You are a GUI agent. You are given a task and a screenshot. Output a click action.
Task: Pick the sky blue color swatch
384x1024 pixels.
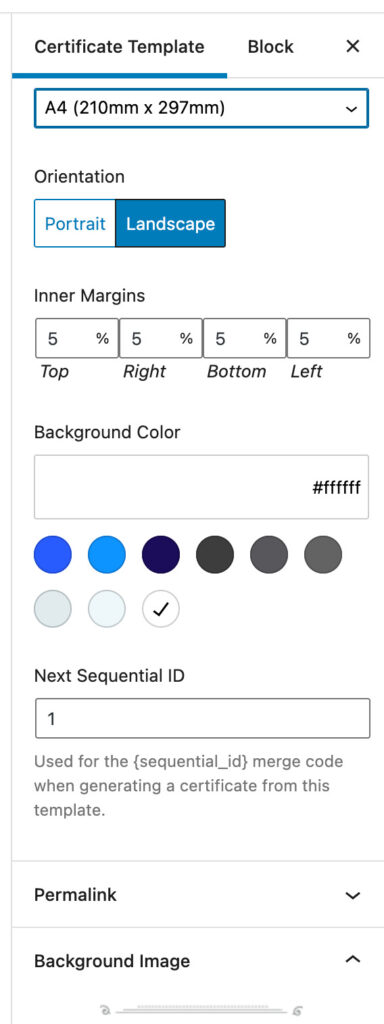tap(106, 554)
